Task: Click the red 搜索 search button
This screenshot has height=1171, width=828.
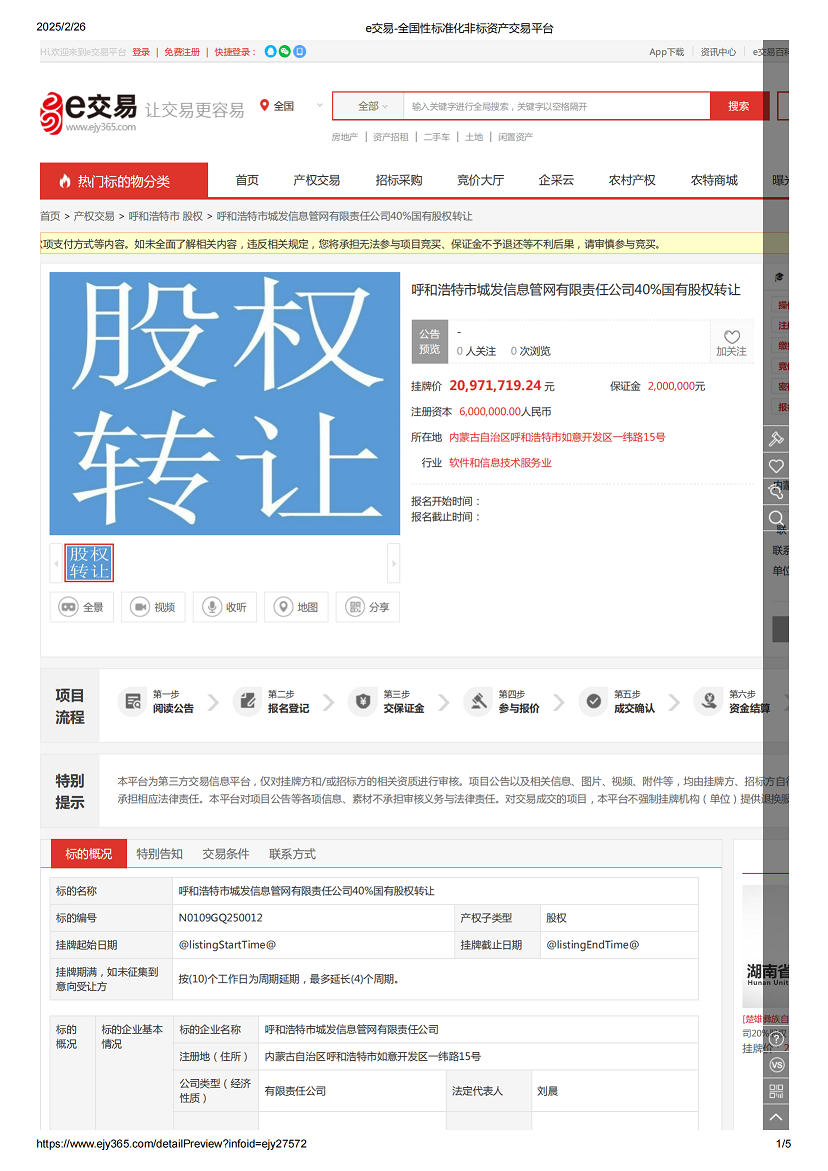Action: tap(739, 106)
